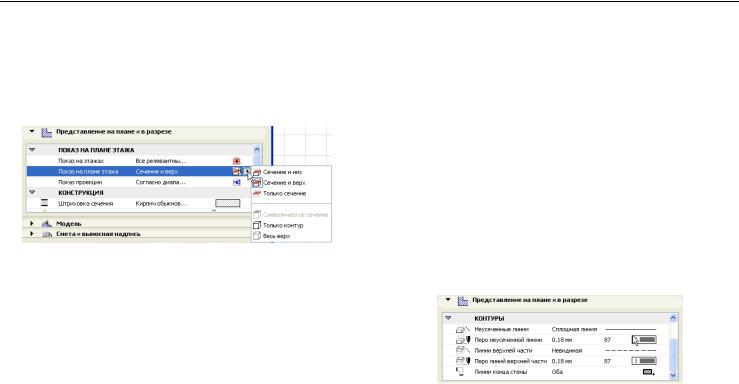
Task: Collapse the КОНСТРУКЦИЯ group
Action: (33, 192)
